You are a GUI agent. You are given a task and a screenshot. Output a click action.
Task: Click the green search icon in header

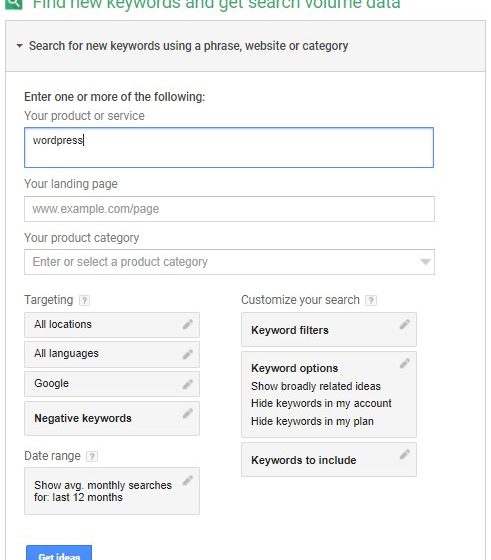click(x=14, y=4)
